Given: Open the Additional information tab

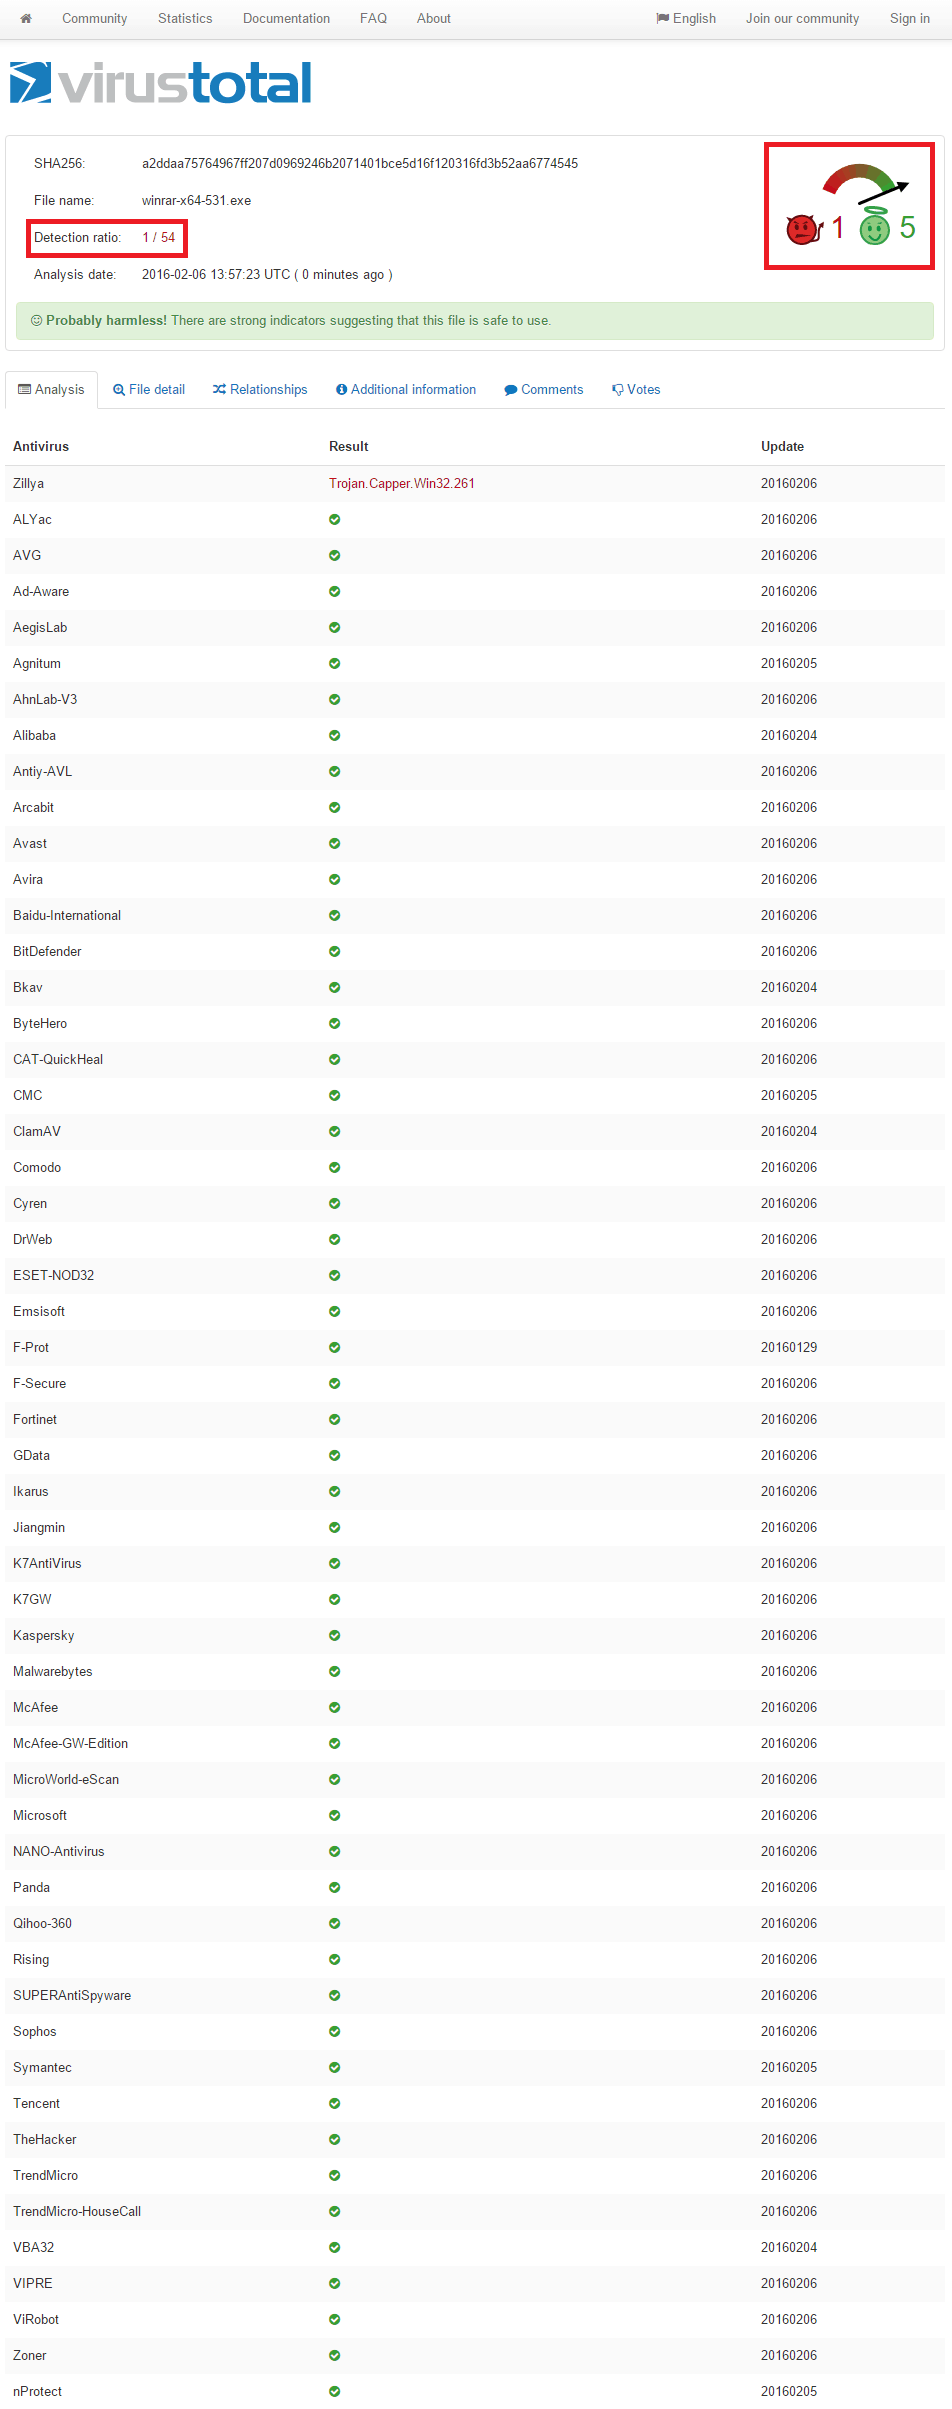Looking at the screenshot, I should (406, 389).
